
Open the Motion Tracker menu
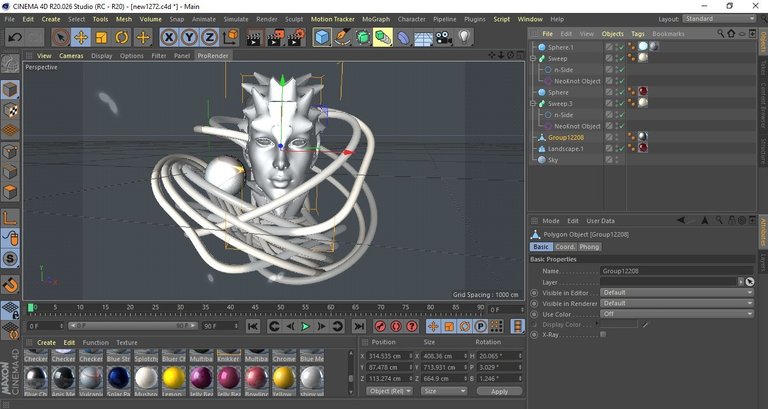(x=333, y=19)
